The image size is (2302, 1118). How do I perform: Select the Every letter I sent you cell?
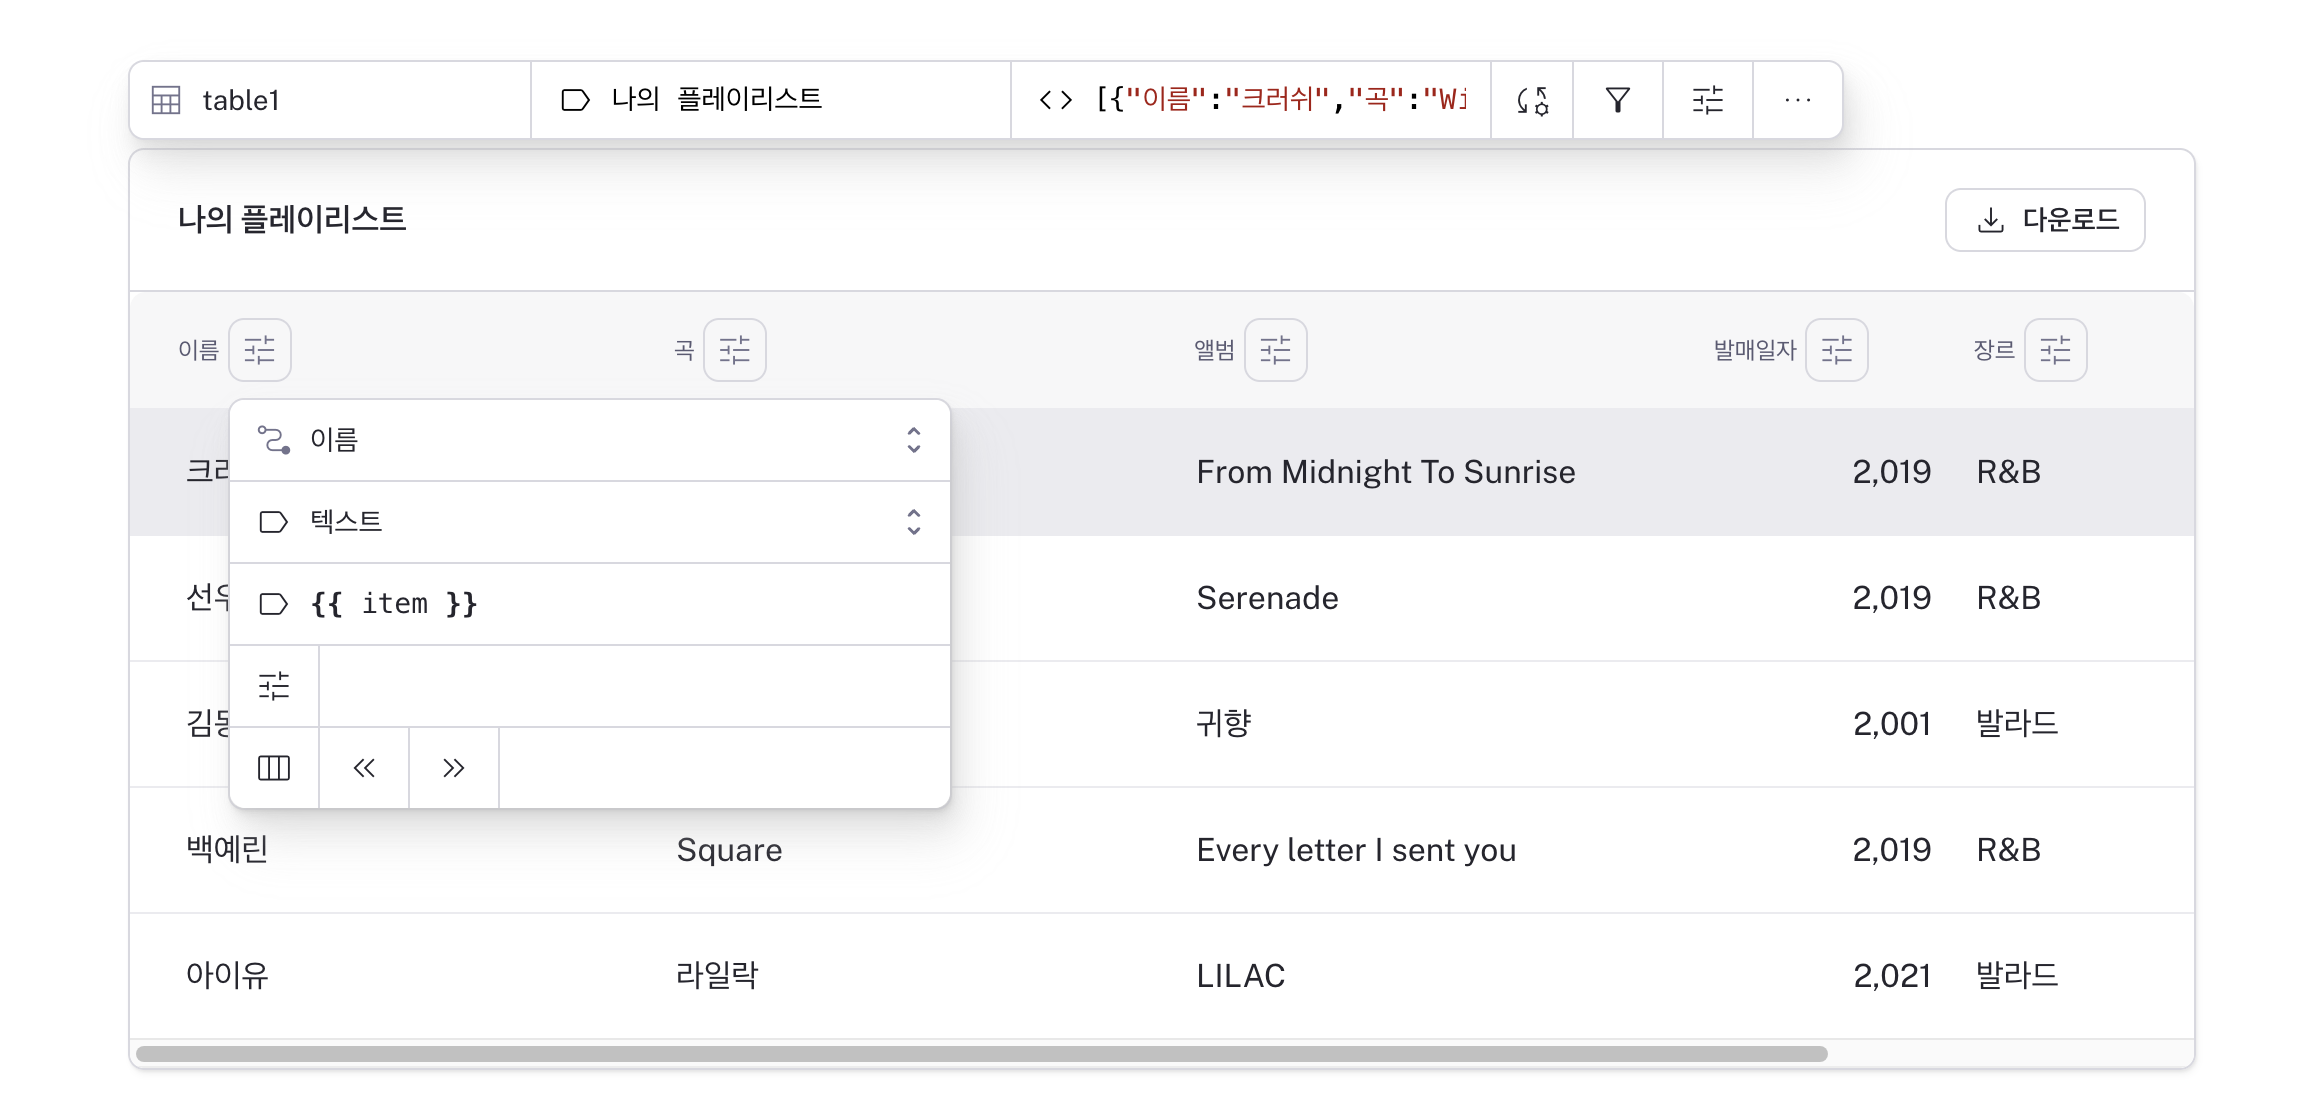pos(1357,850)
